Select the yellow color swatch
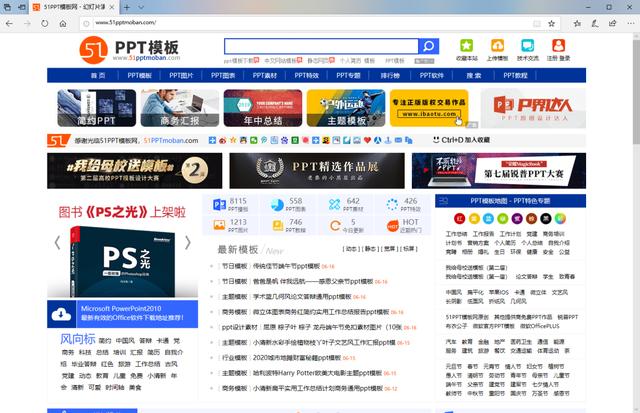 pos(474,219)
